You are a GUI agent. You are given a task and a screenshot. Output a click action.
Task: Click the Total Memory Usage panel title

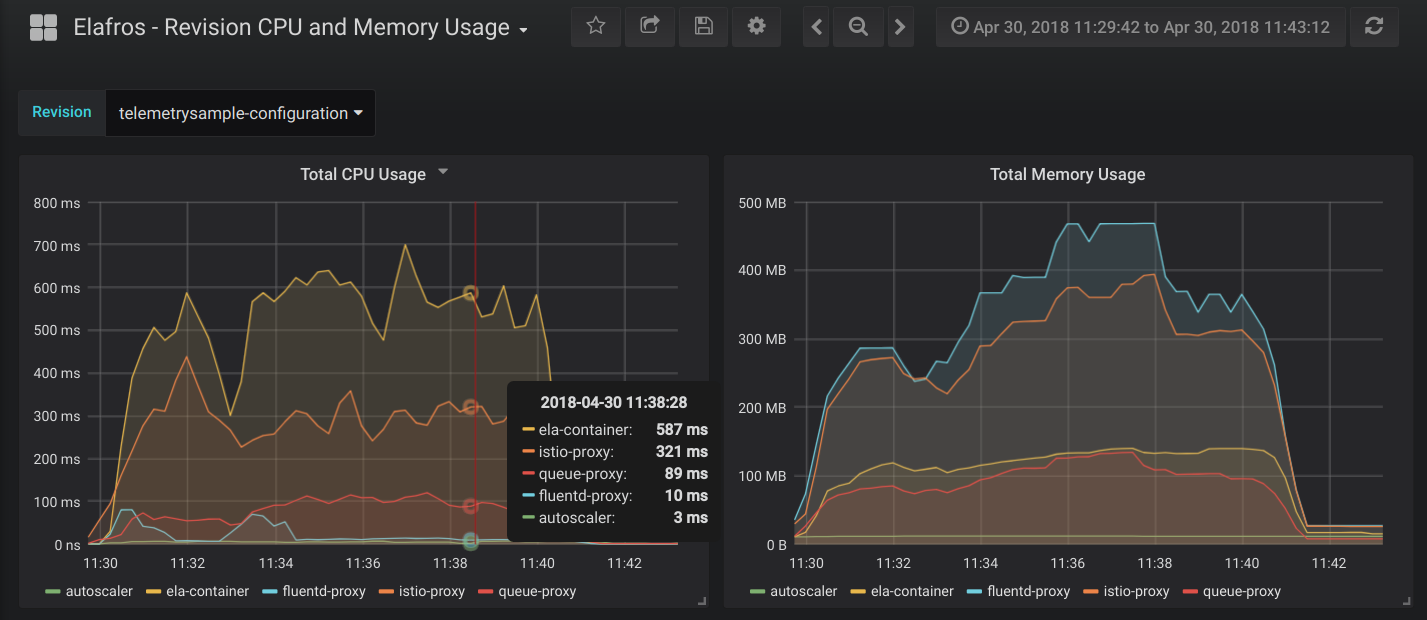(x=1067, y=174)
